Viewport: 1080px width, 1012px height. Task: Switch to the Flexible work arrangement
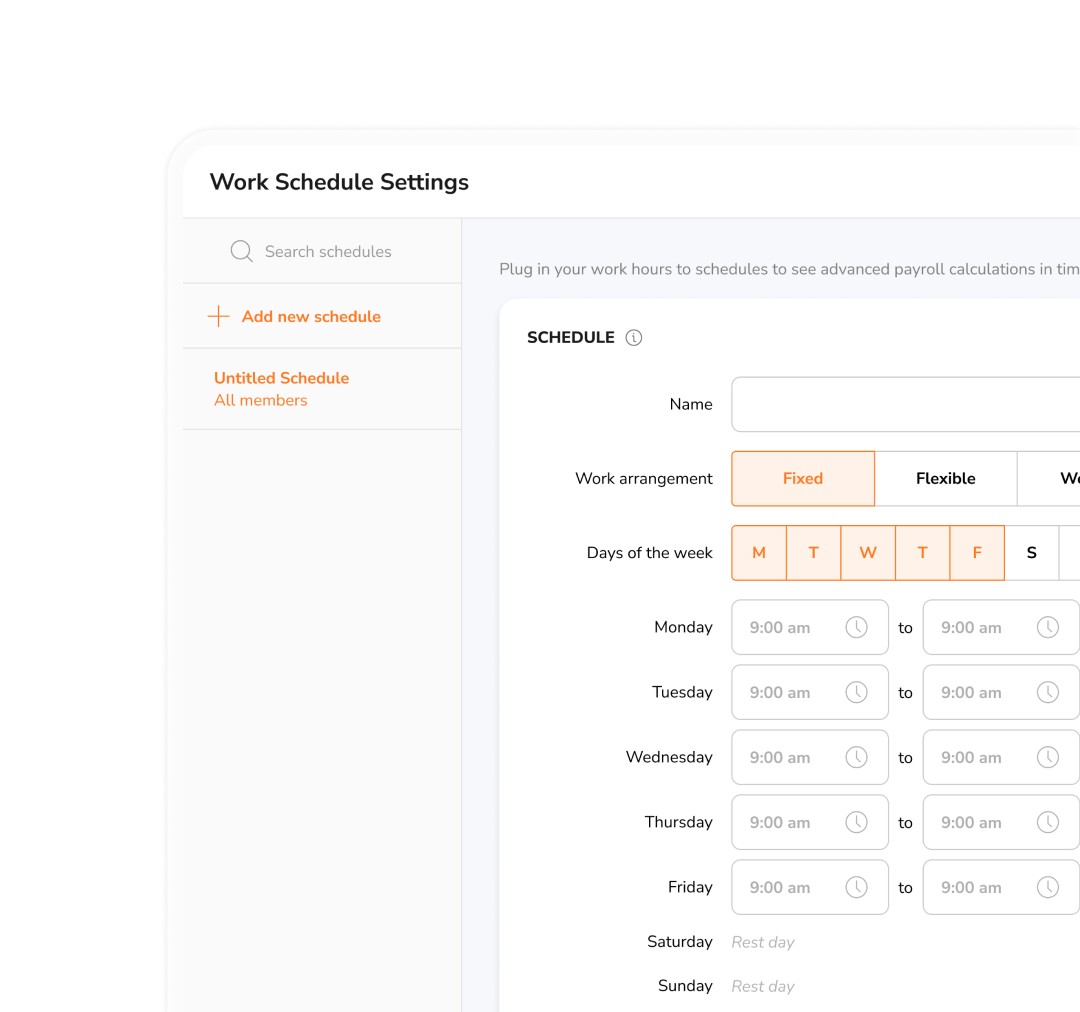[x=944, y=478]
